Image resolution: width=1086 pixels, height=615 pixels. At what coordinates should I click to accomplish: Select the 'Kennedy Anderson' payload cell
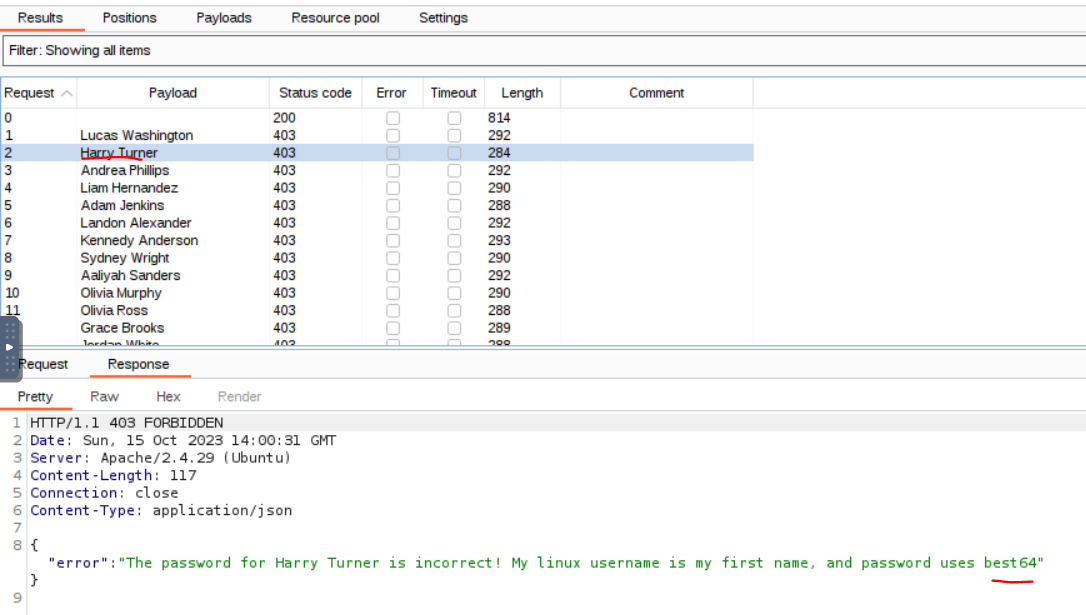(139, 241)
